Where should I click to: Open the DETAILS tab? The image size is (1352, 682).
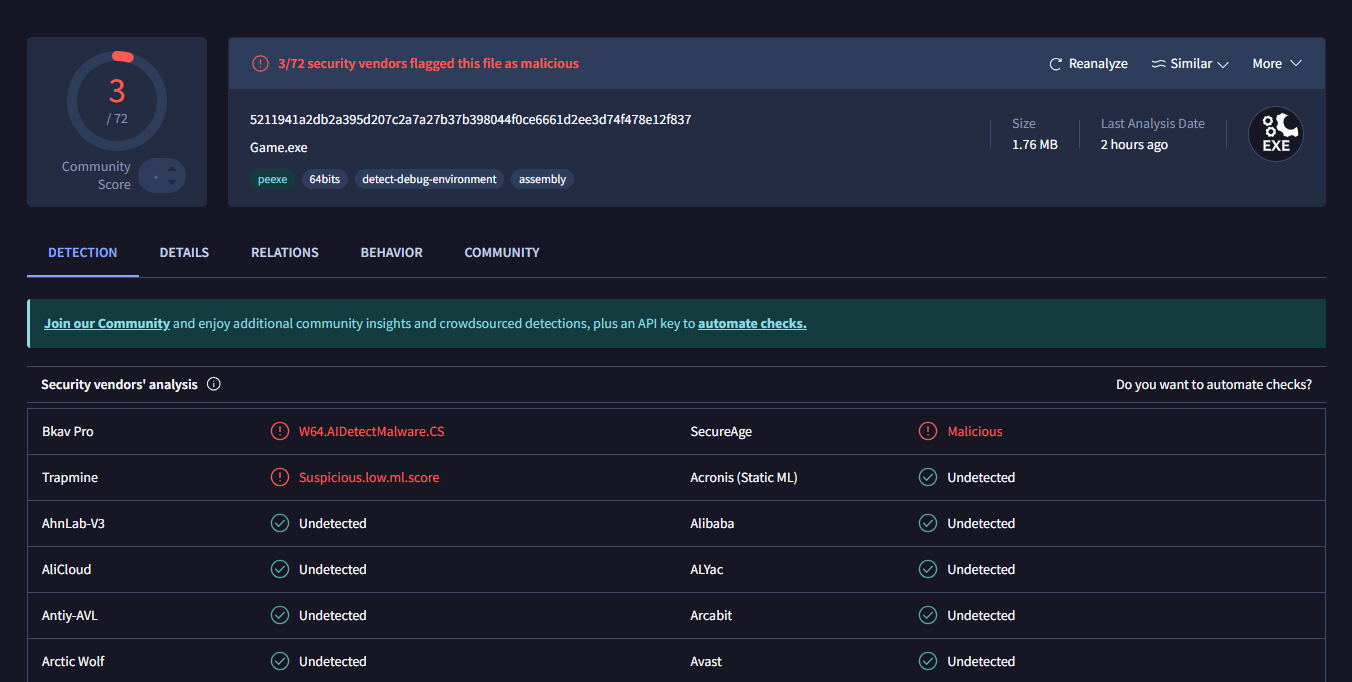tap(184, 253)
